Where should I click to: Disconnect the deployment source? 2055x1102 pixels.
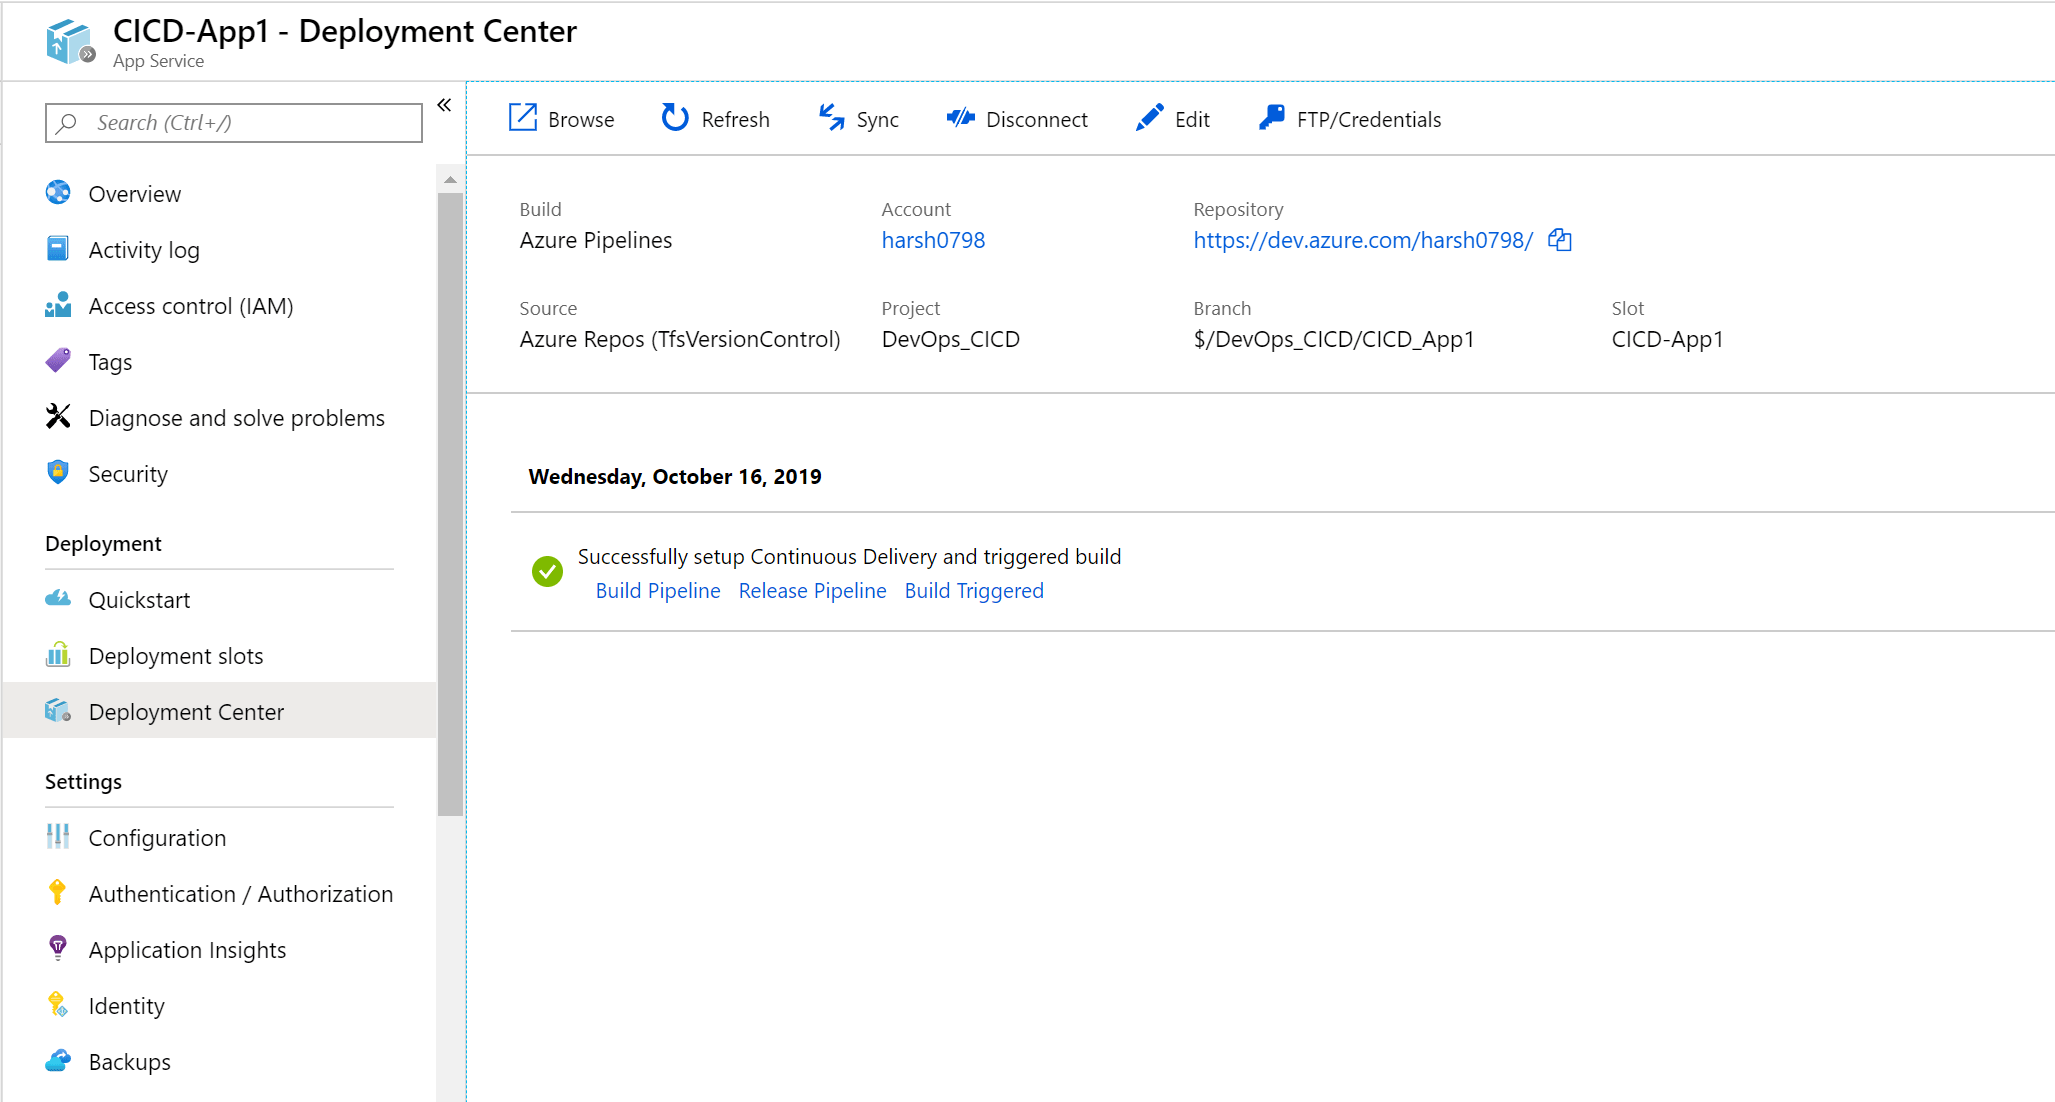pyautogui.click(x=1017, y=119)
